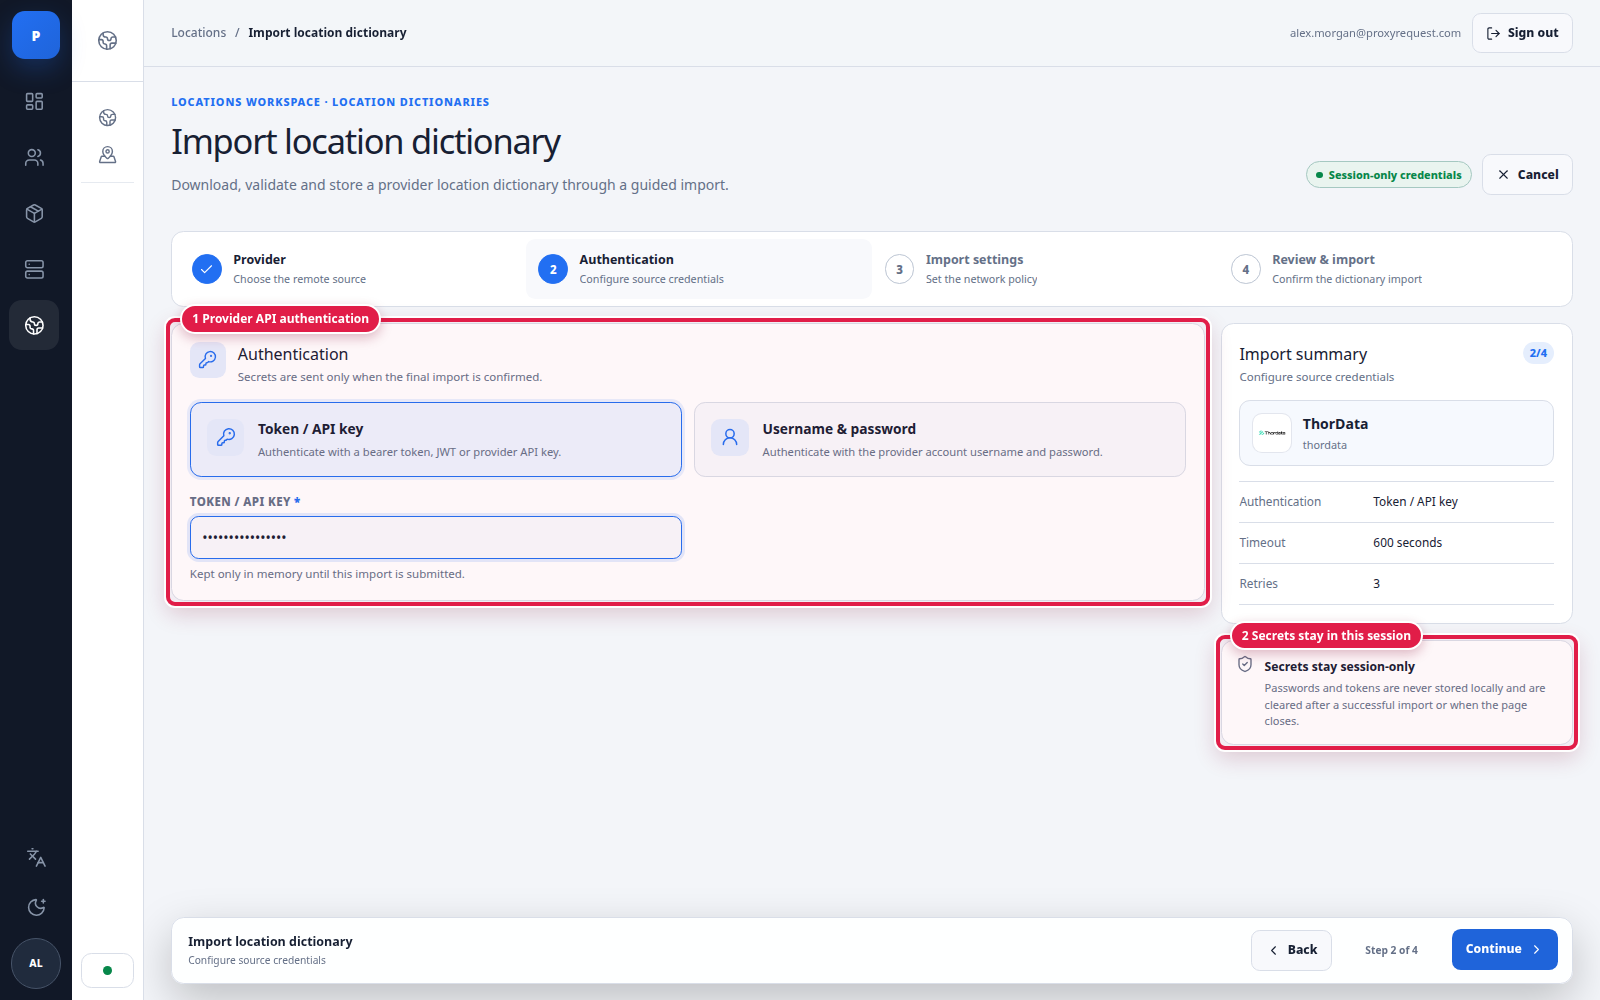Click the 'TOKEN / API KEY *' field label
This screenshot has height=1000, width=1600.
coord(245,502)
